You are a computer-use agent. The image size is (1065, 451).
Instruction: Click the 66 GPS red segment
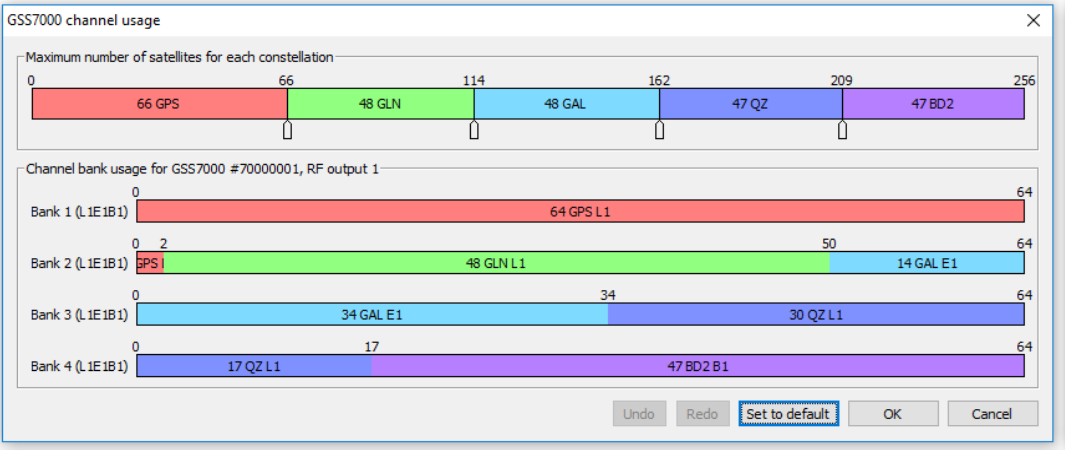(160, 105)
